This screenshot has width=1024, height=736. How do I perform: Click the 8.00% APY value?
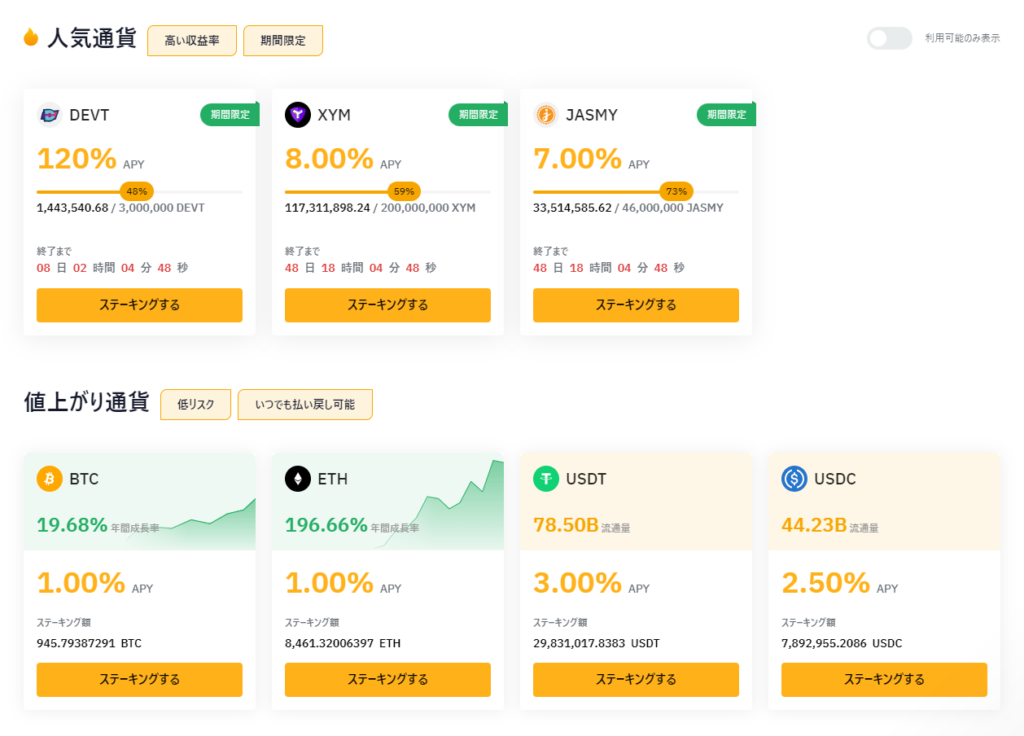[329, 159]
